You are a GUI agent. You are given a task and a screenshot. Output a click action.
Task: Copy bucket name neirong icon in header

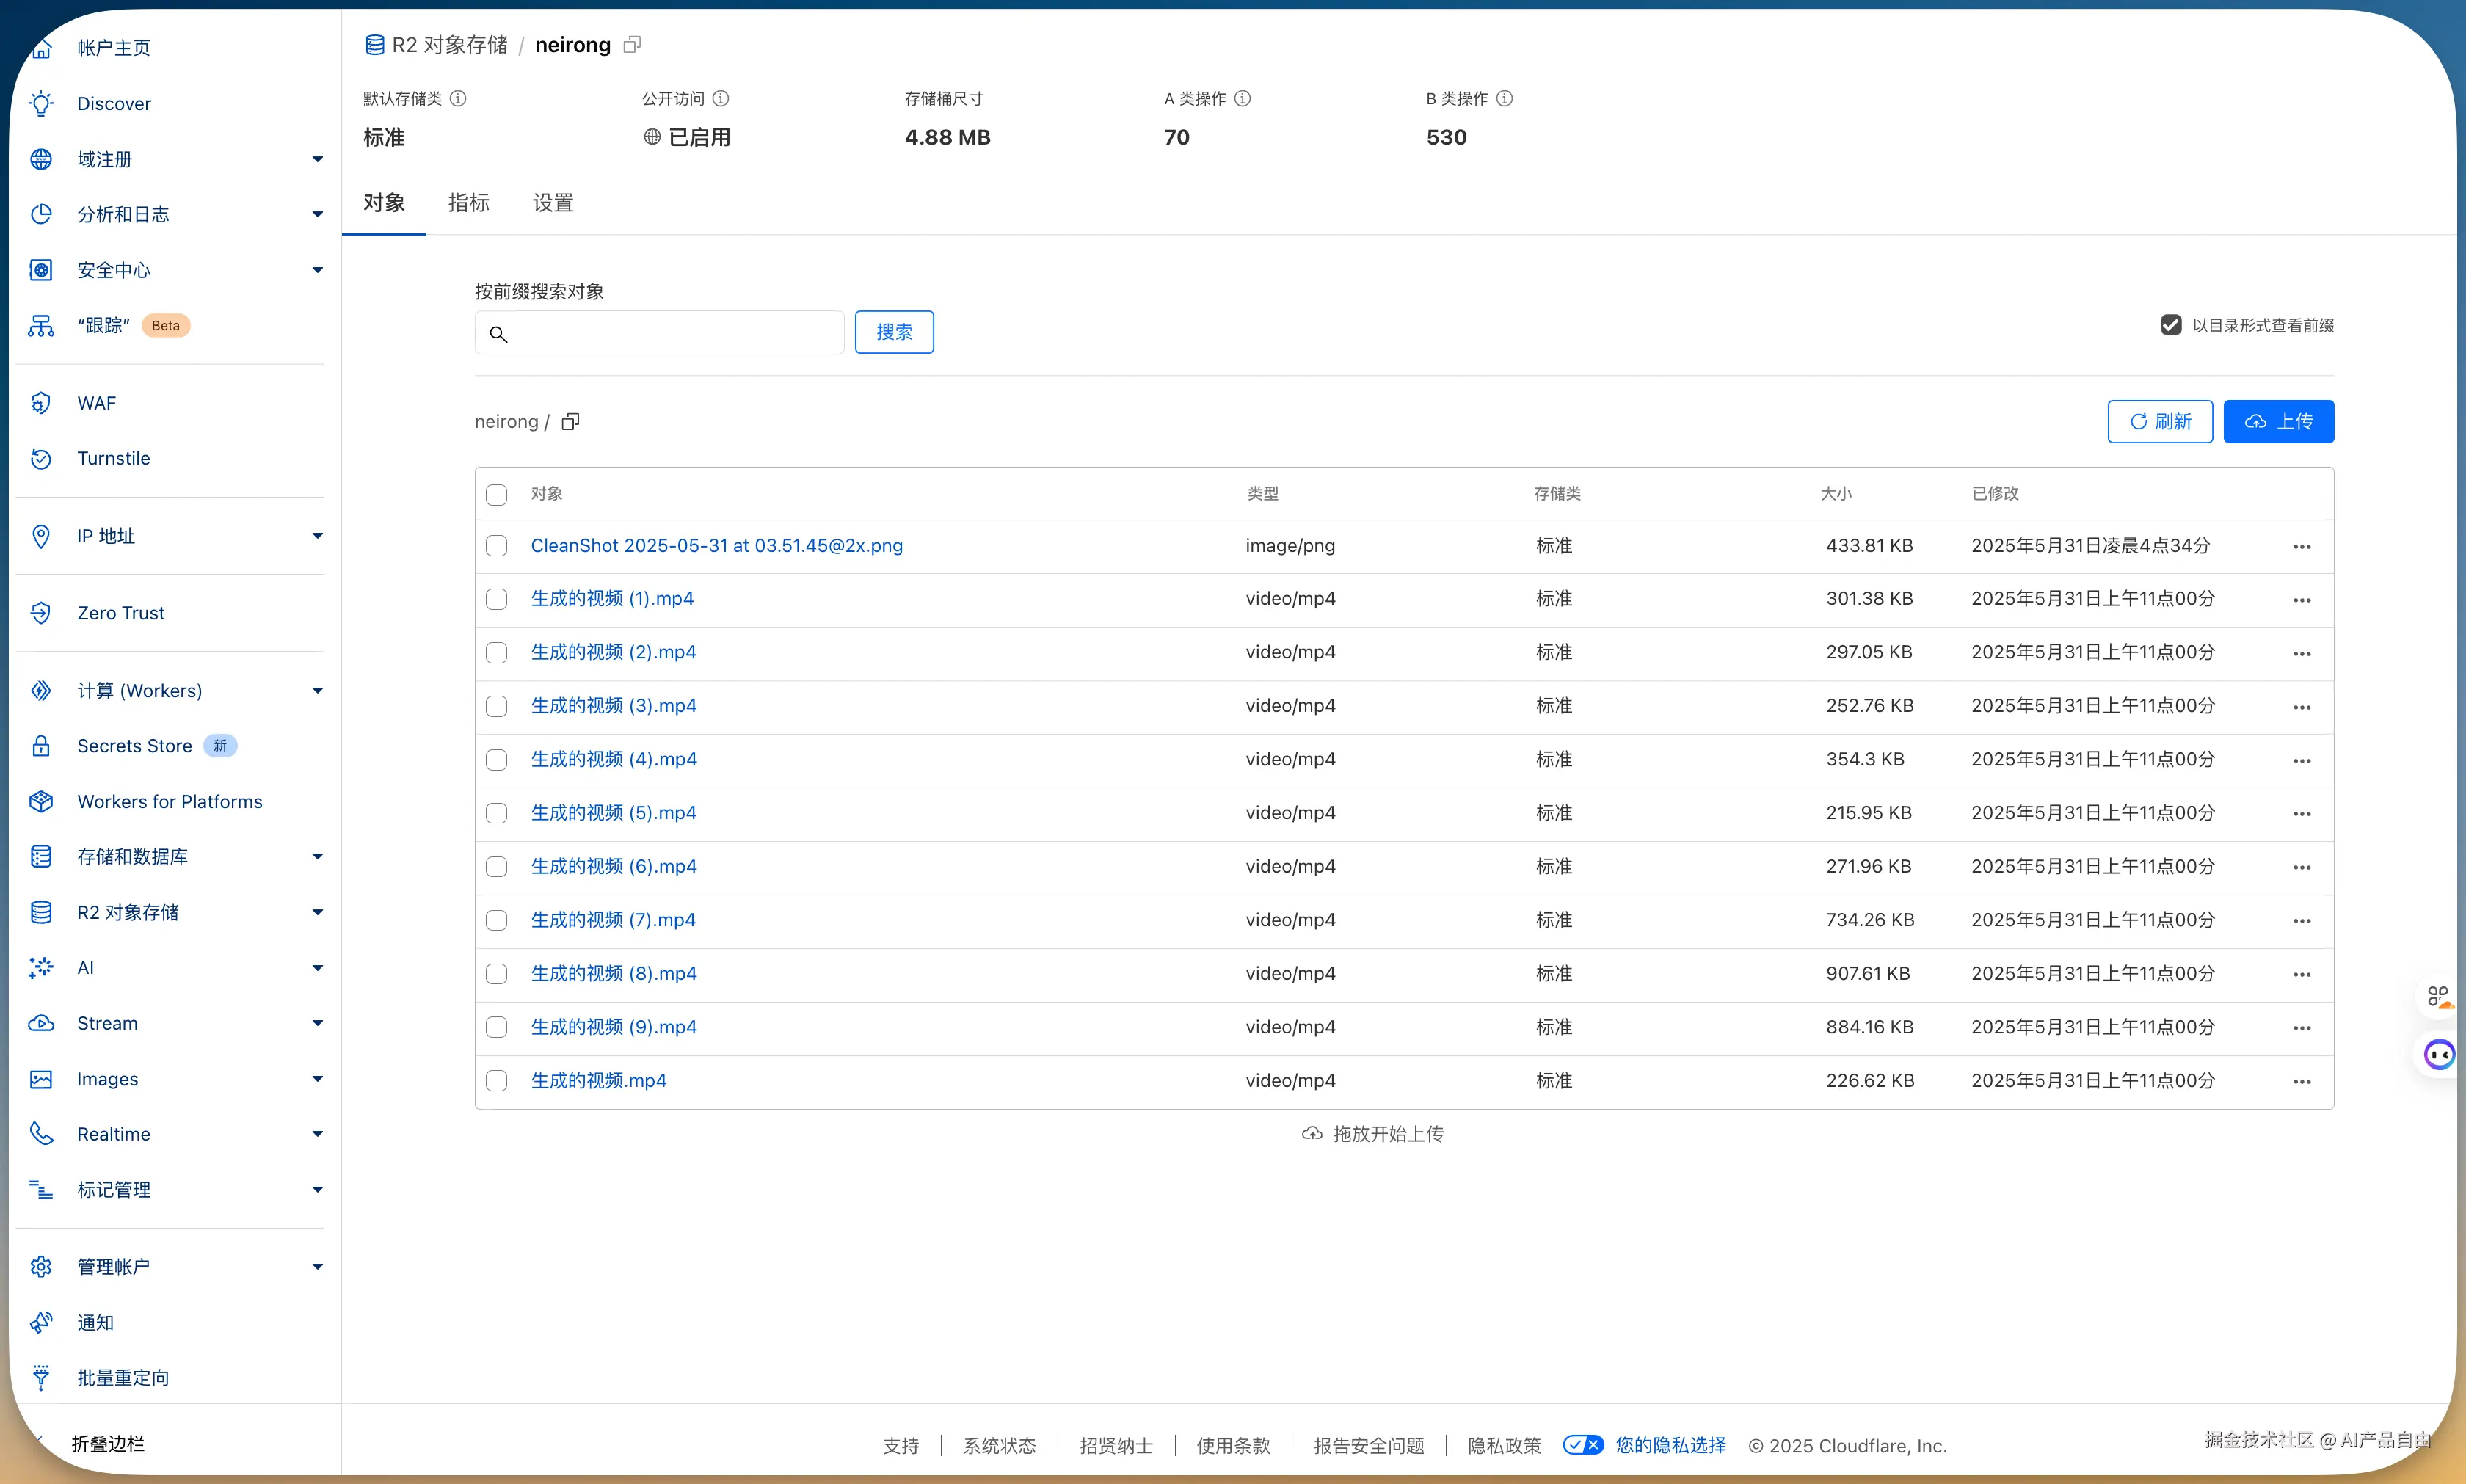(632, 45)
